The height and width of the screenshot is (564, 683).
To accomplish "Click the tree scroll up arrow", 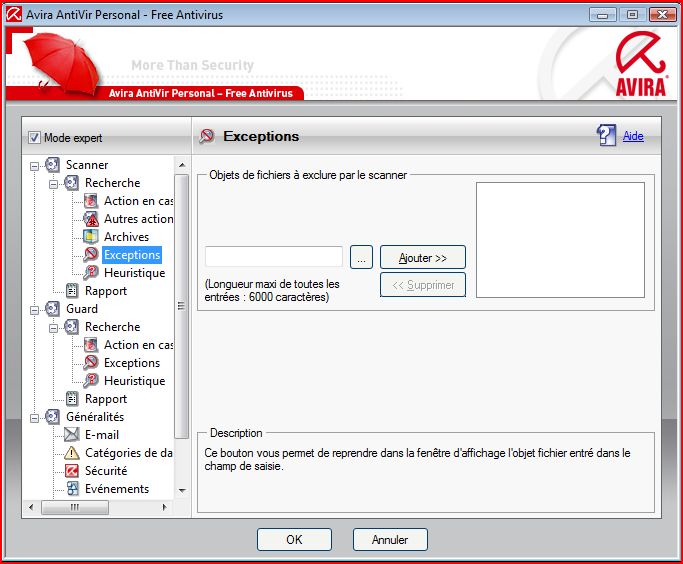I will [x=182, y=165].
